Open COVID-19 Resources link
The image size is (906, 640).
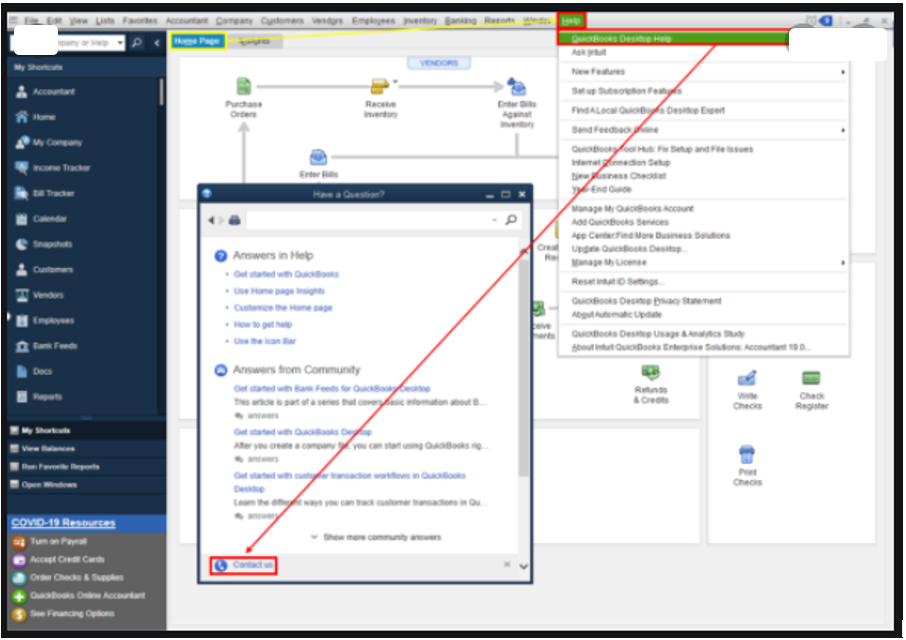(64, 523)
